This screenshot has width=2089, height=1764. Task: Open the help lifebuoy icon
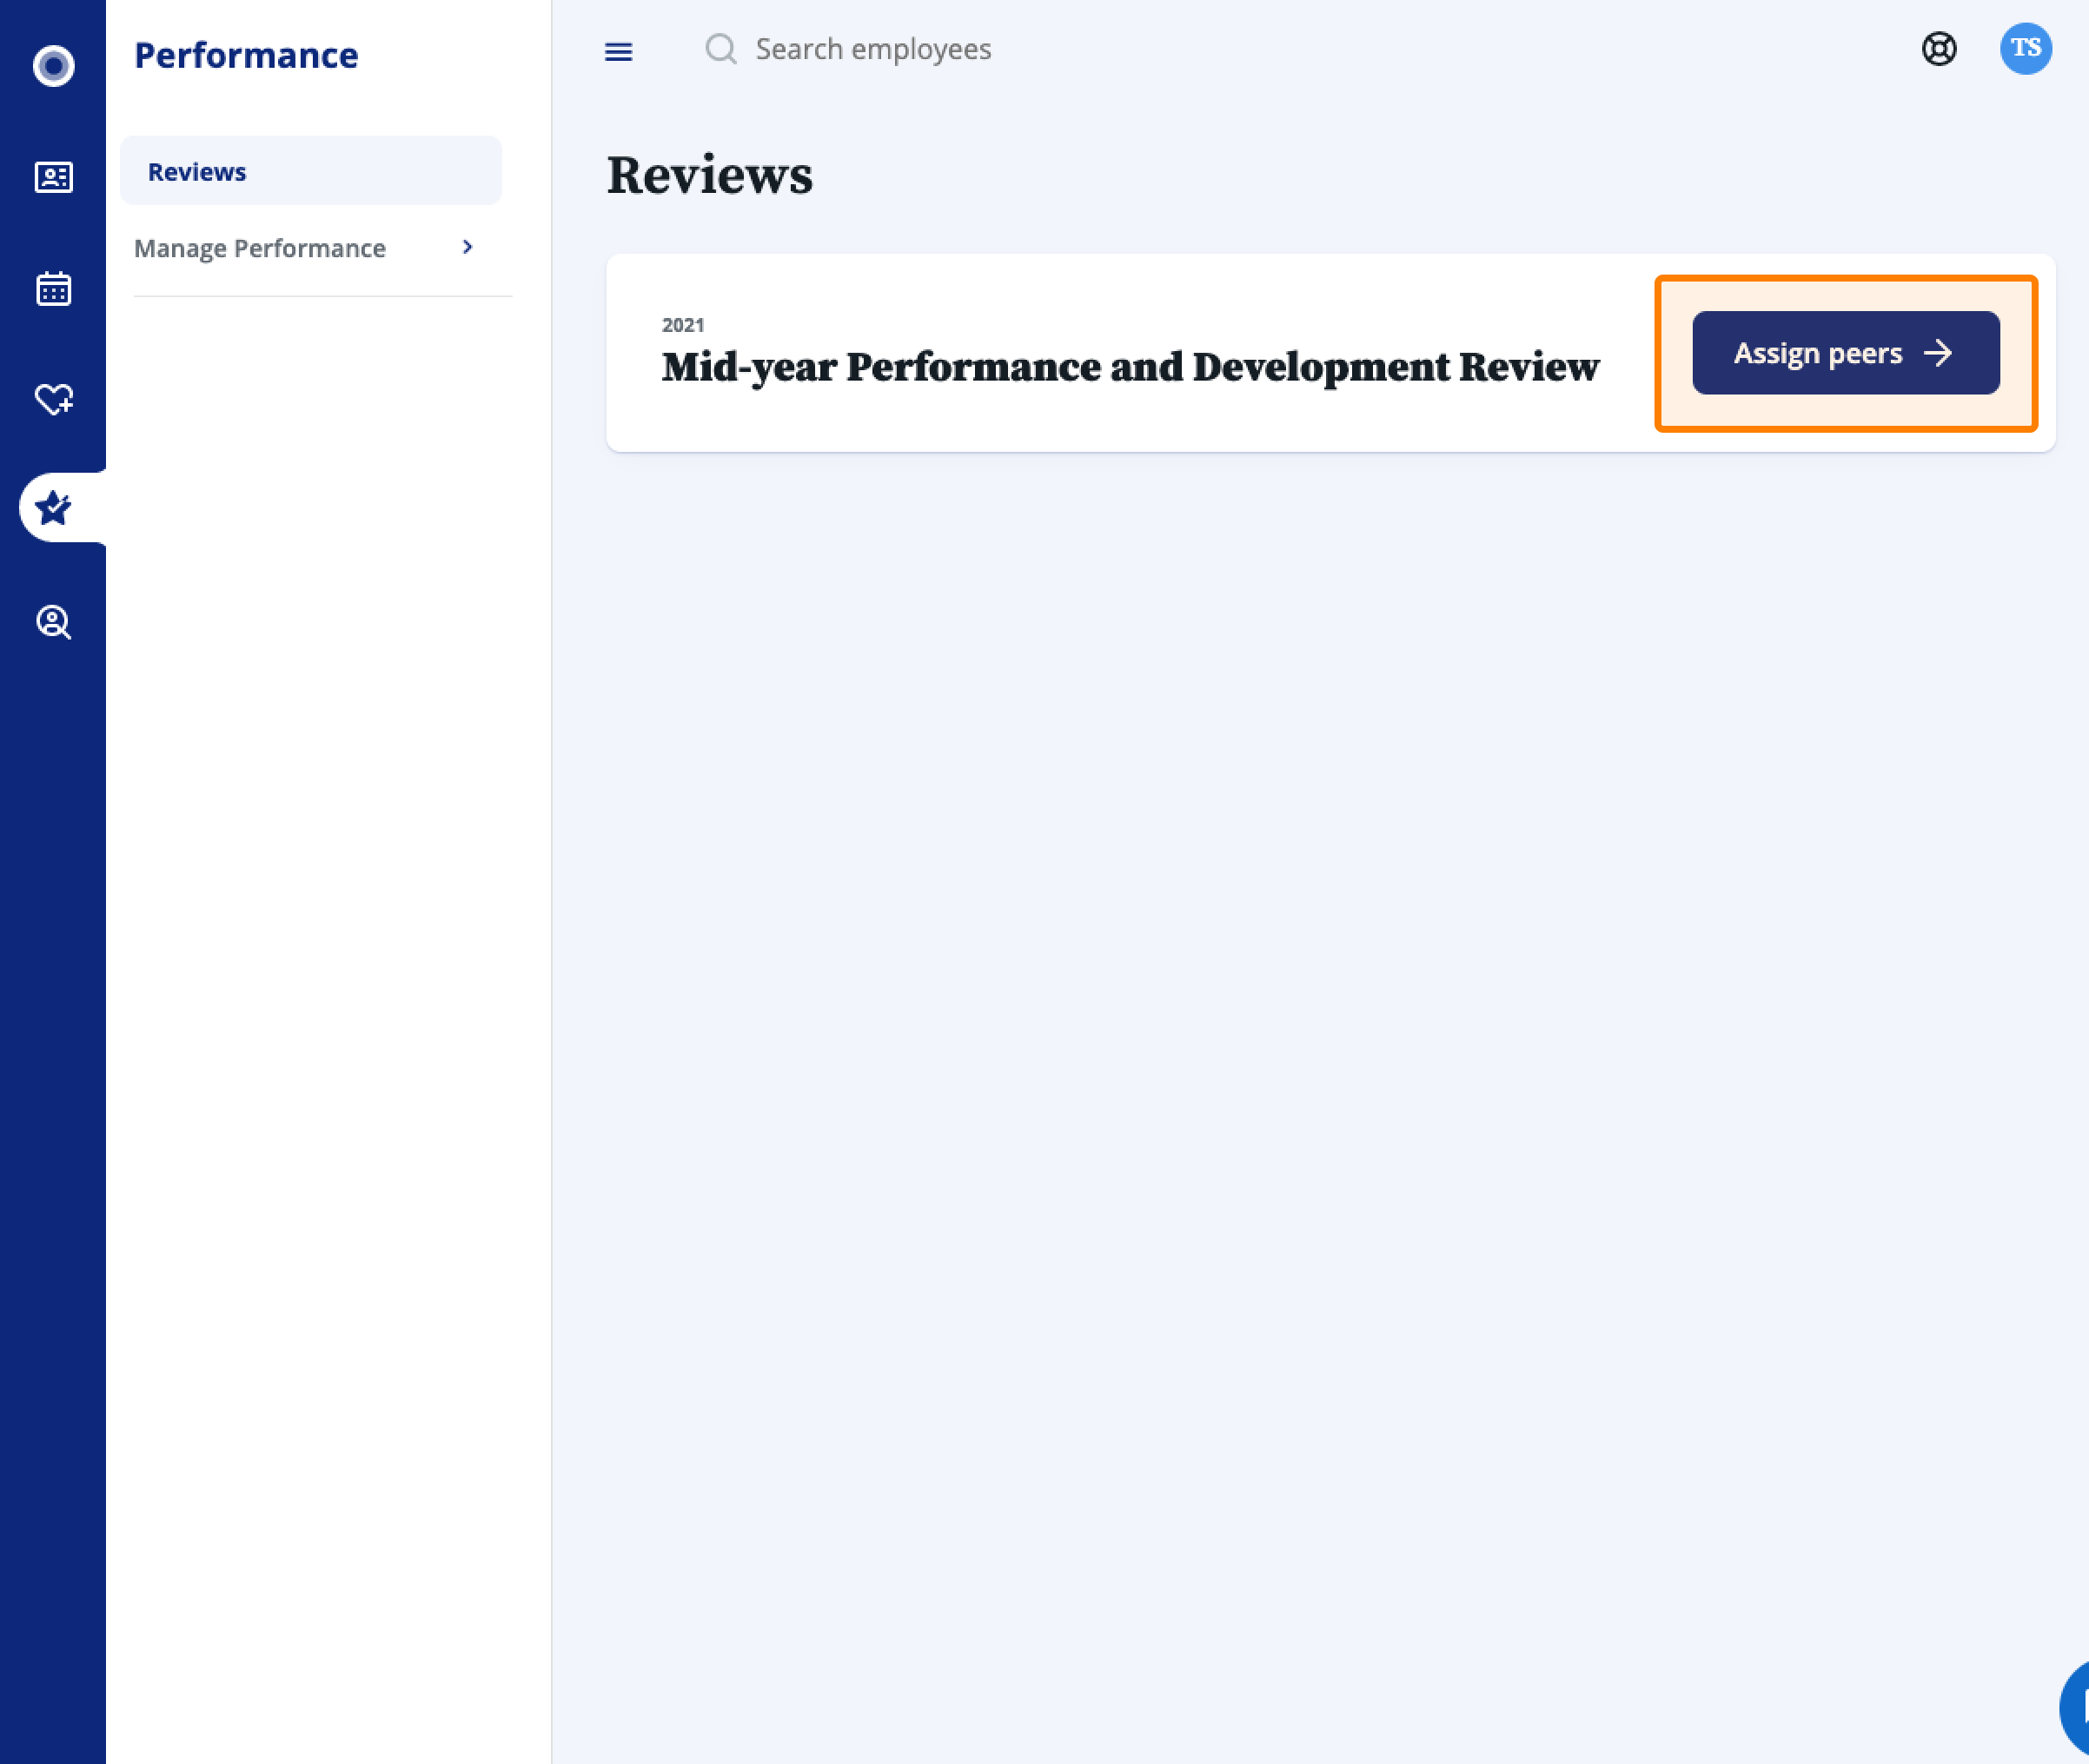pyautogui.click(x=1938, y=49)
